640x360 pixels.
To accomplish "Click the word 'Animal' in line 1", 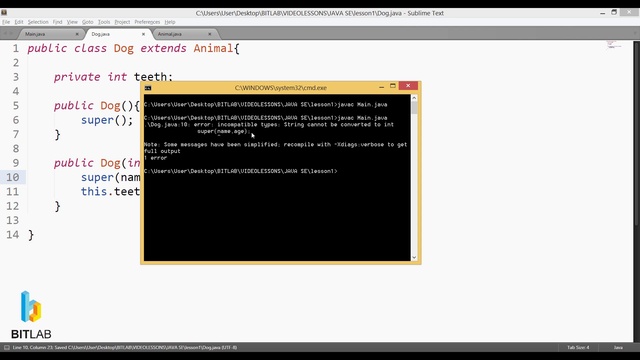I will click(213, 49).
